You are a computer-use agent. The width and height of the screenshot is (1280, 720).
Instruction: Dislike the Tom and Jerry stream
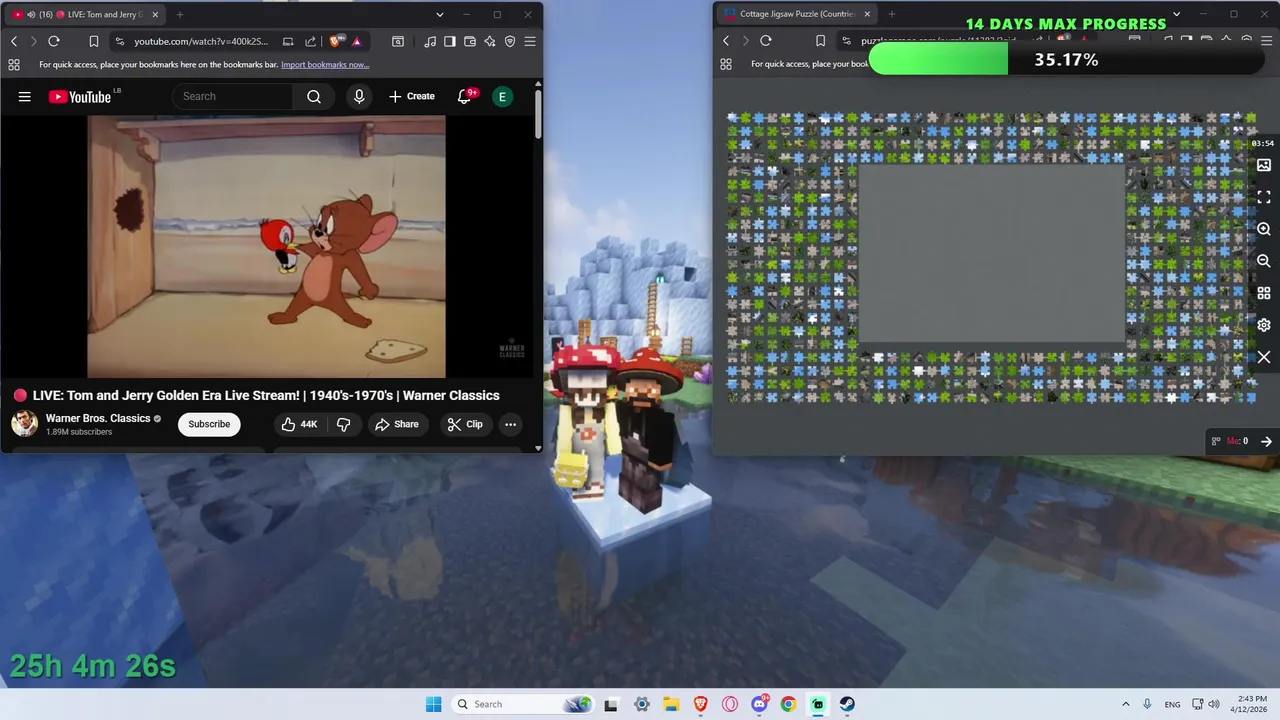(343, 424)
